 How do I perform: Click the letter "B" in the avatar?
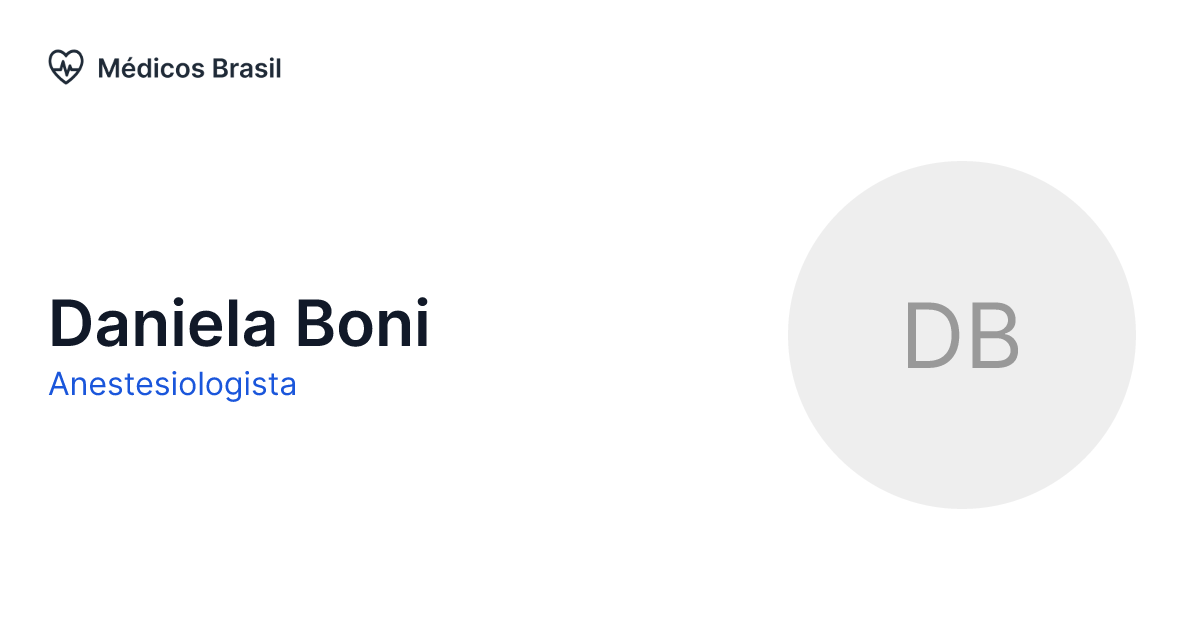pyautogui.click(x=993, y=336)
